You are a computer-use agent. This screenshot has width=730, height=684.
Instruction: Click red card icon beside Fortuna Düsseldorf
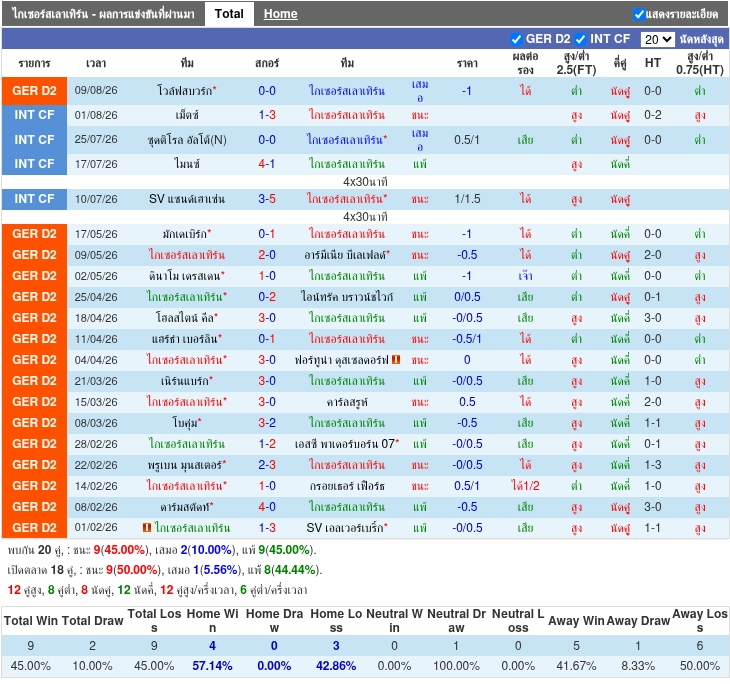[396, 359]
